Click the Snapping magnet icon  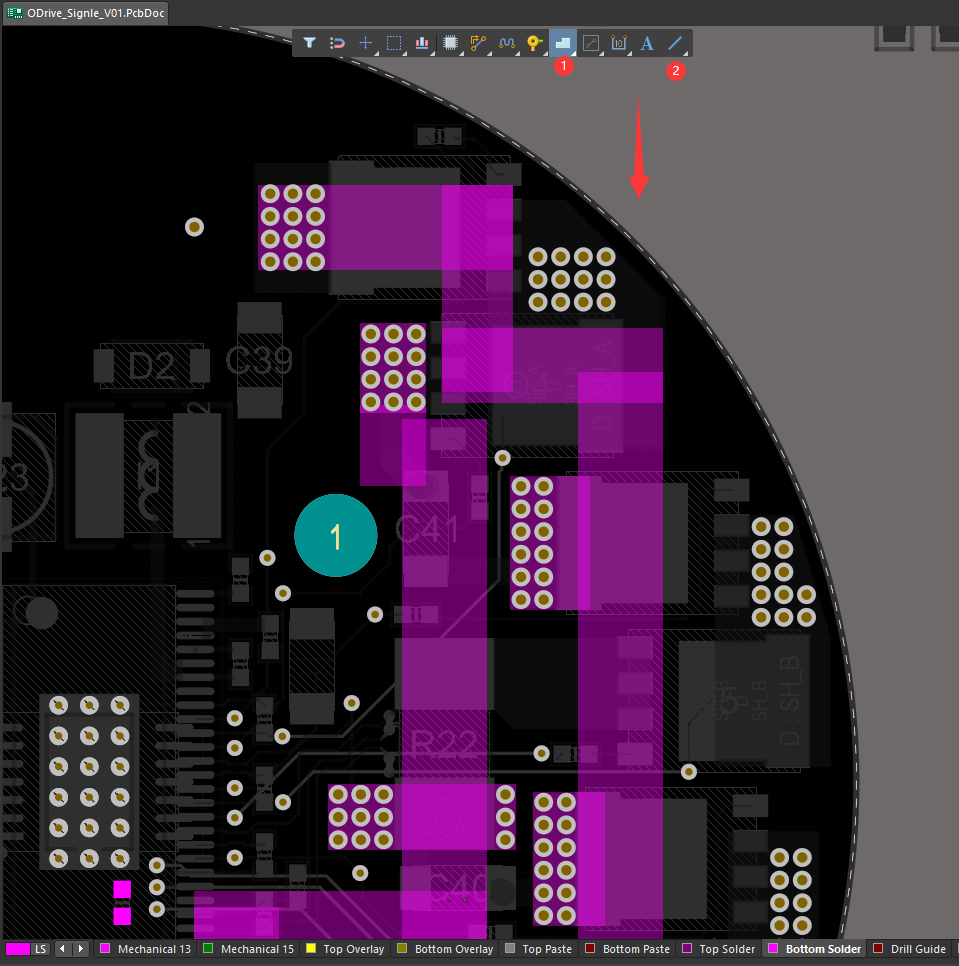click(337, 43)
